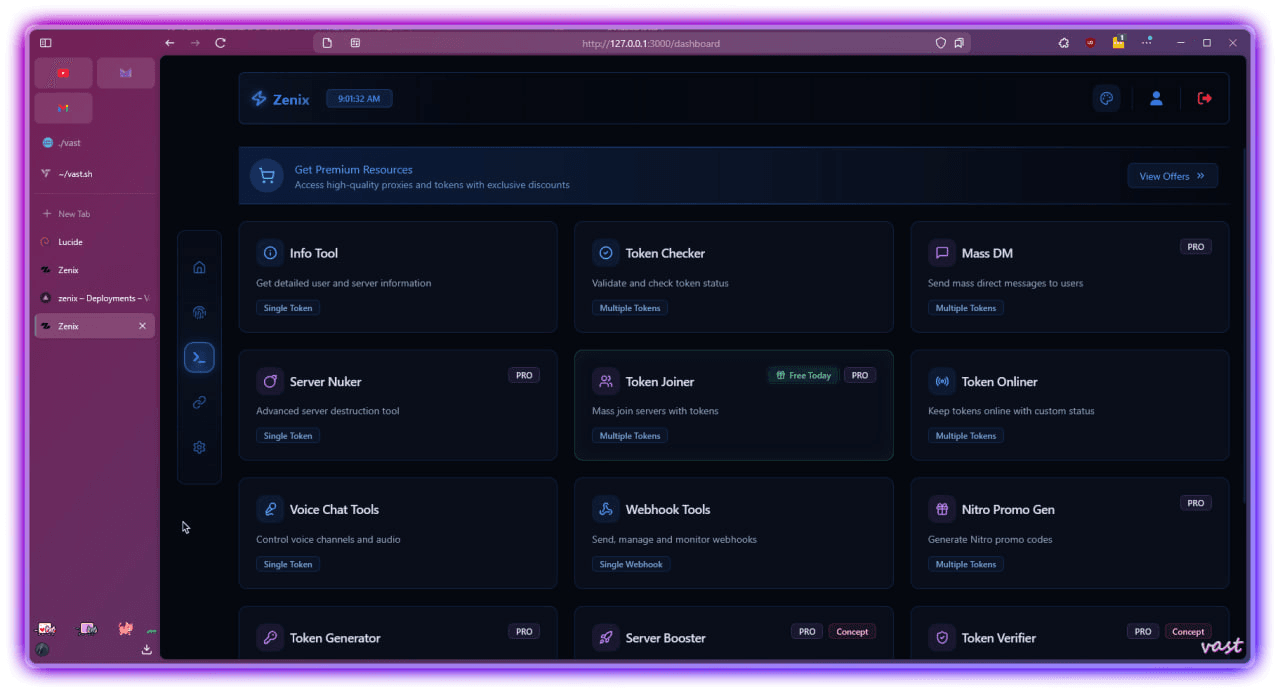Click the Single Token tag on Voice Chat Tools
The image size is (1280, 693).
[x=288, y=564]
